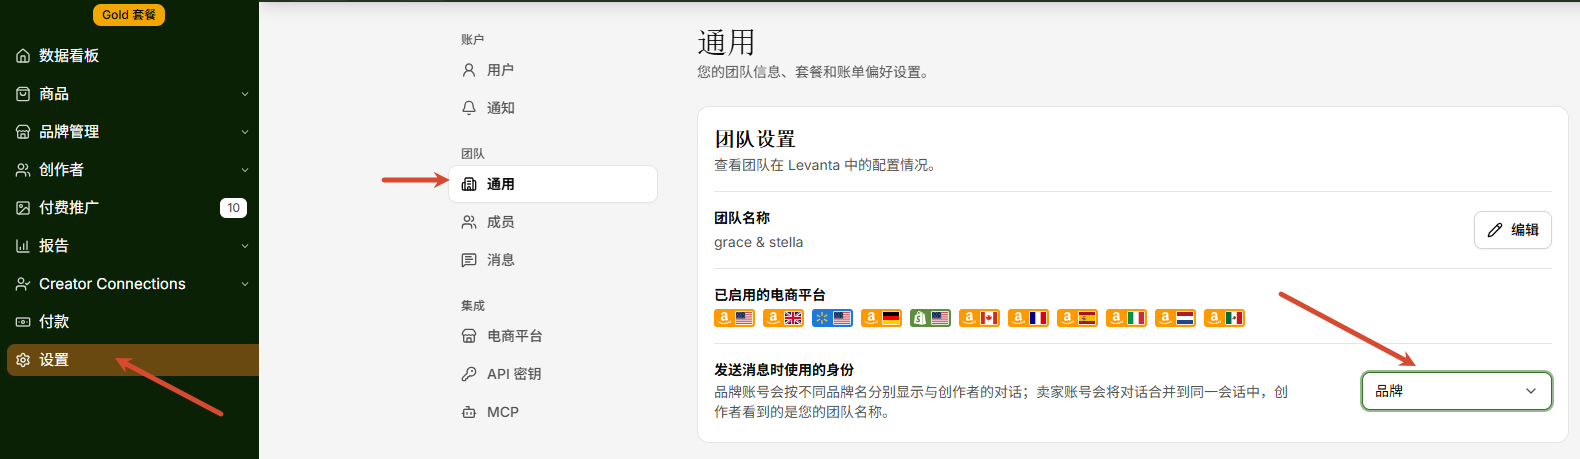Click the Gold 套餐 plan badge
The height and width of the screenshot is (459, 1580).
[129, 15]
